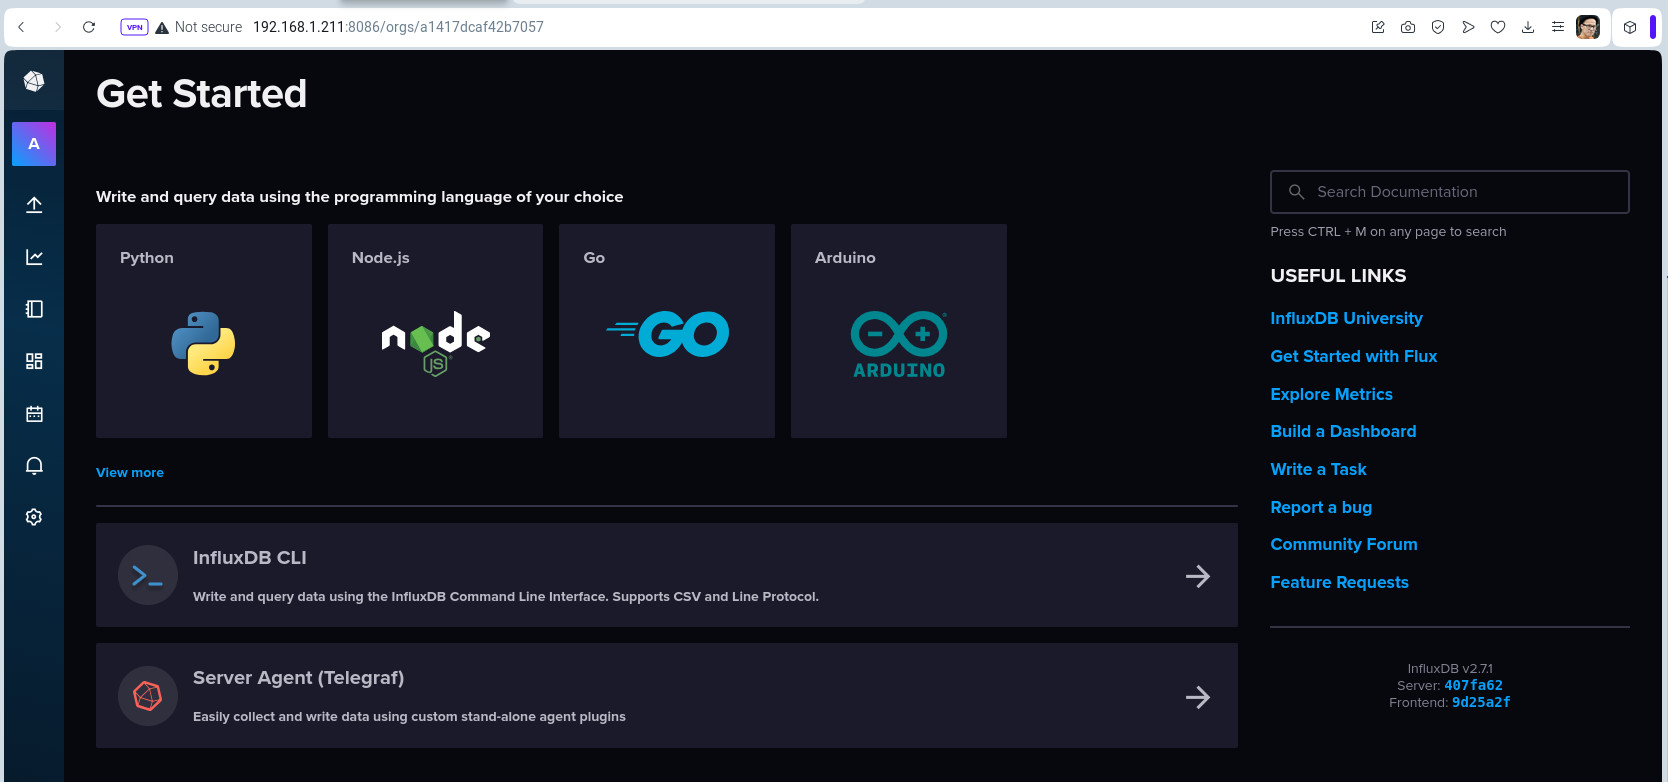Reload the page with the refresh icon
The width and height of the screenshot is (1668, 782).
click(x=89, y=27)
